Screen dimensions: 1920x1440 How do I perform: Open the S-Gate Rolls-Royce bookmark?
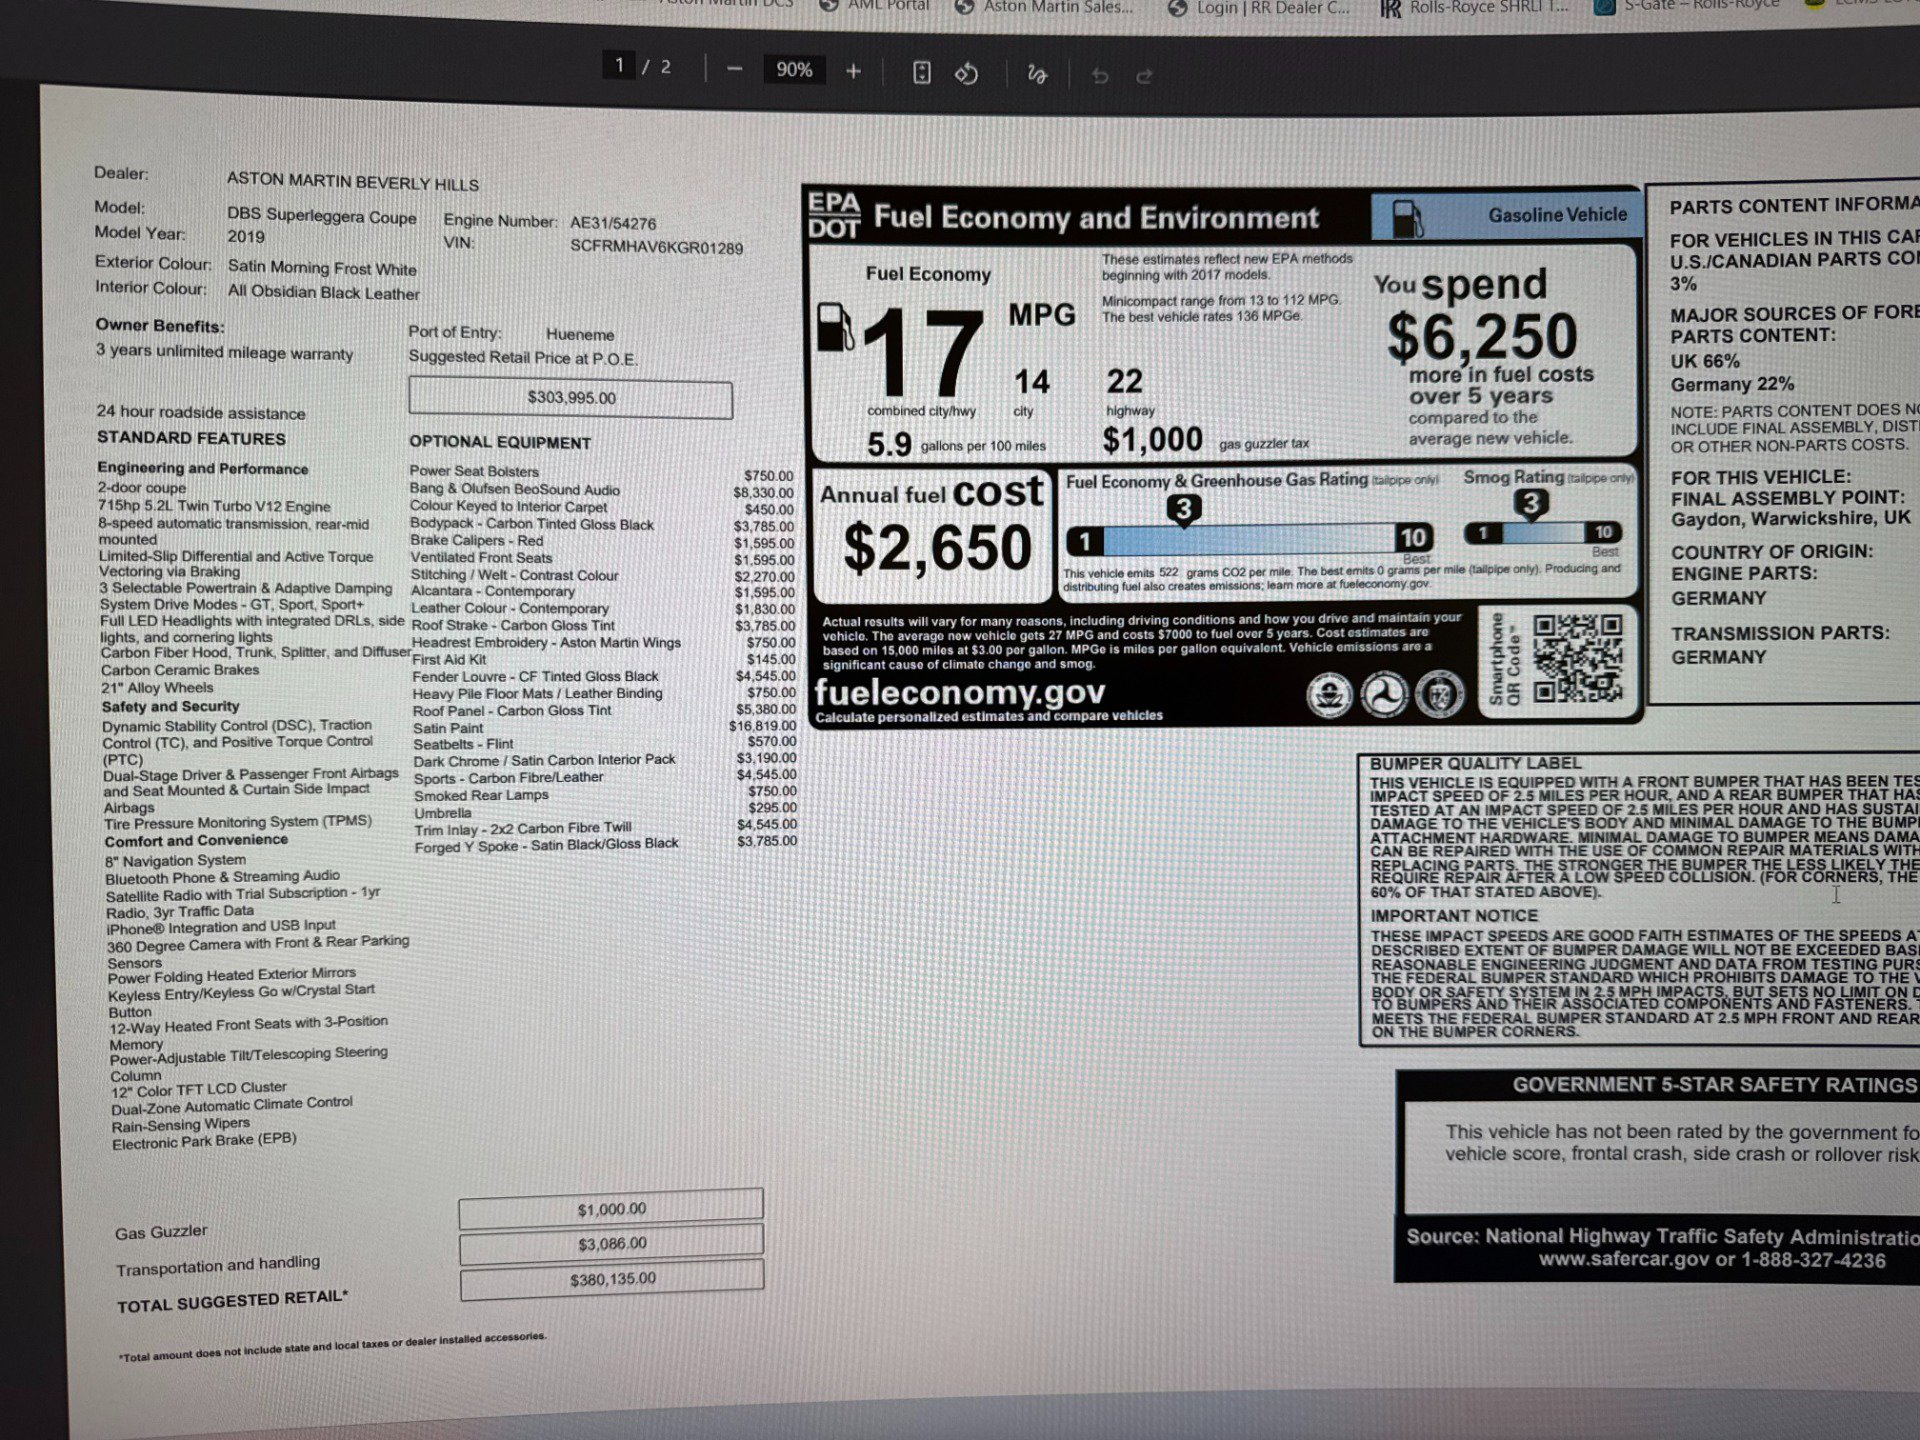point(1700,5)
